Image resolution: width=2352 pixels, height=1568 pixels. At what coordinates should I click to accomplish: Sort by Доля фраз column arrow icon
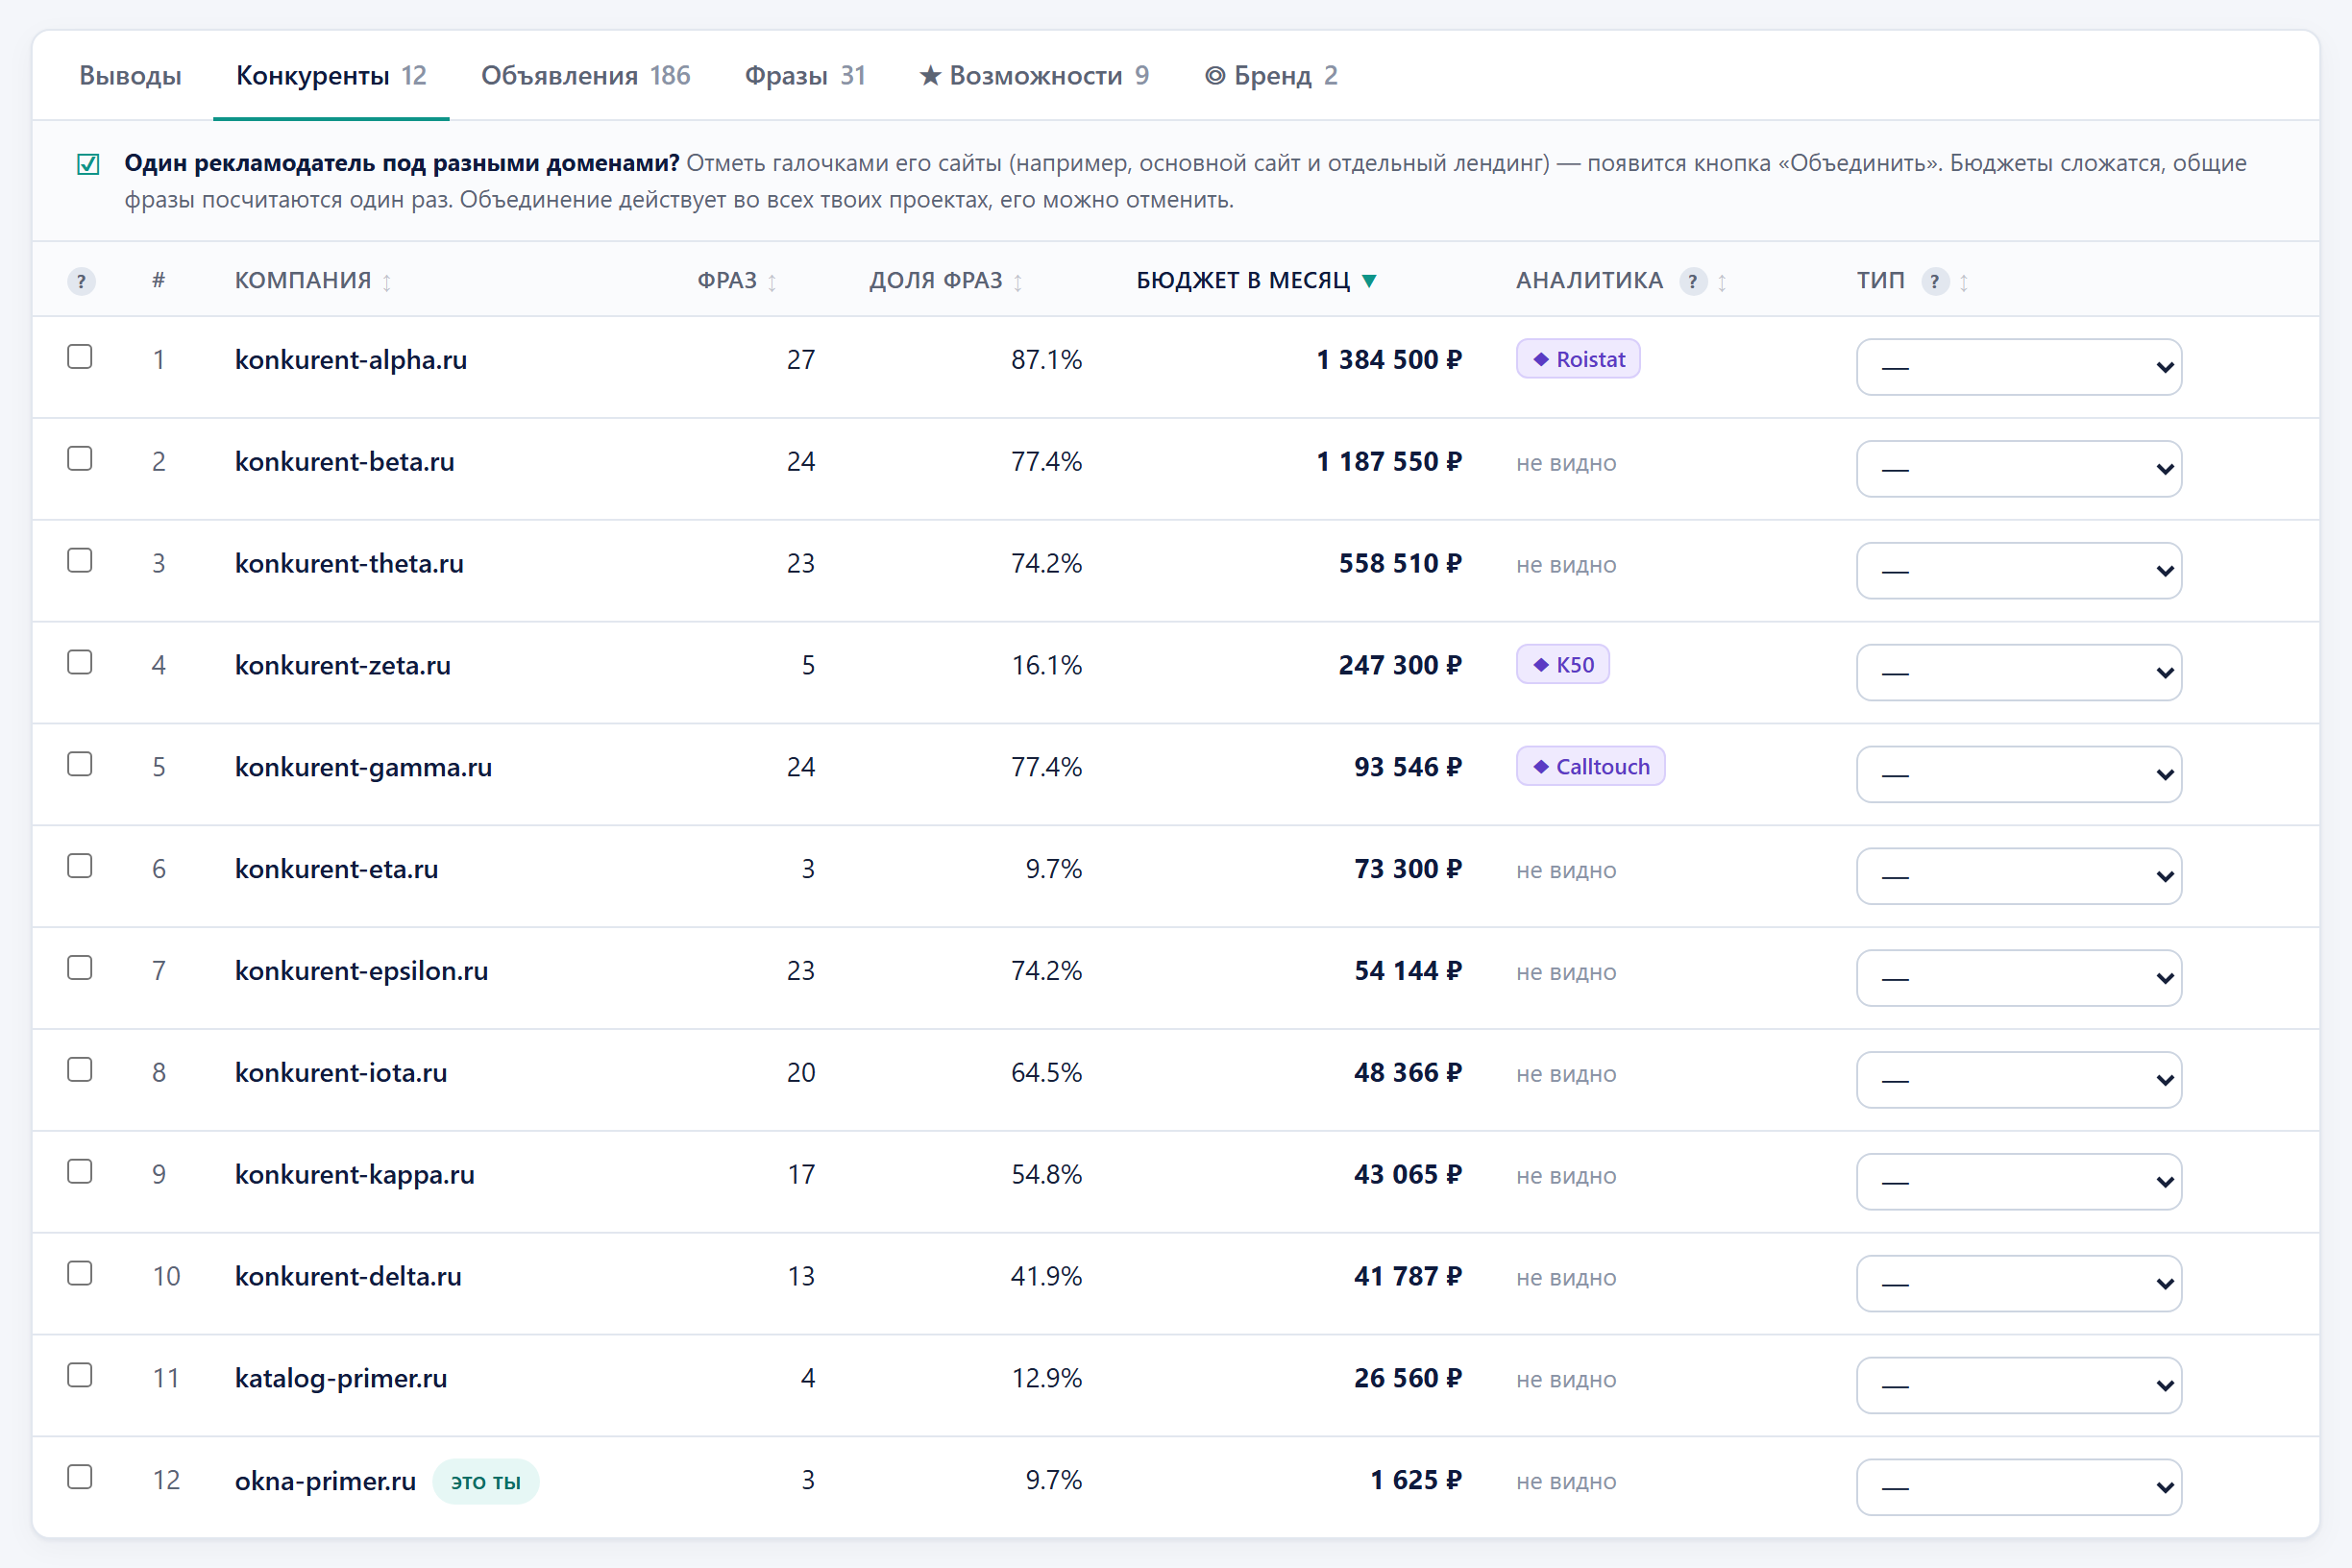click(x=1018, y=283)
